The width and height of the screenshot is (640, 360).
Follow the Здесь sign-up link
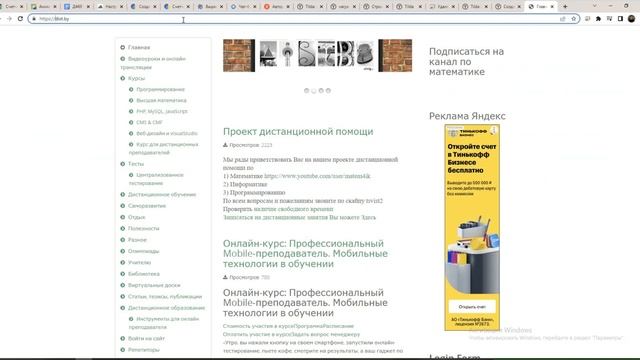(369, 217)
